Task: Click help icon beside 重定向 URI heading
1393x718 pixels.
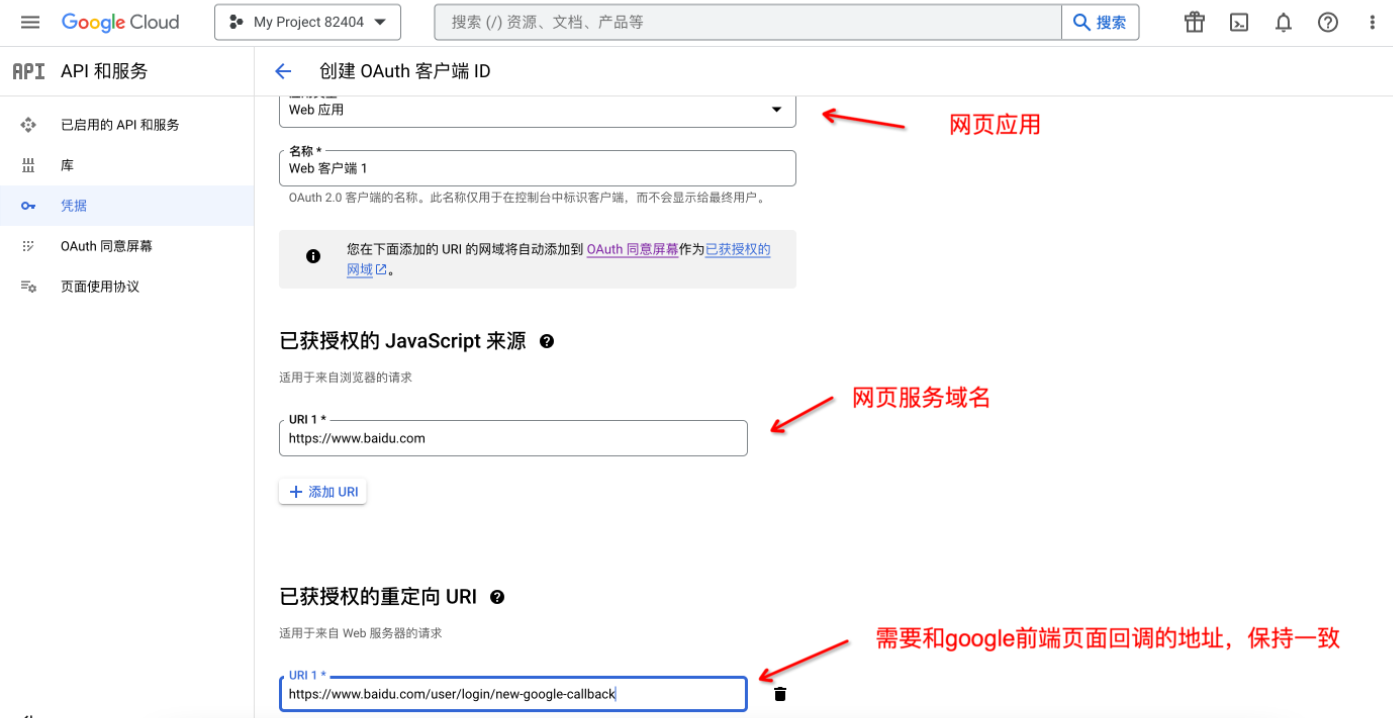Action: pyautogui.click(x=497, y=597)
